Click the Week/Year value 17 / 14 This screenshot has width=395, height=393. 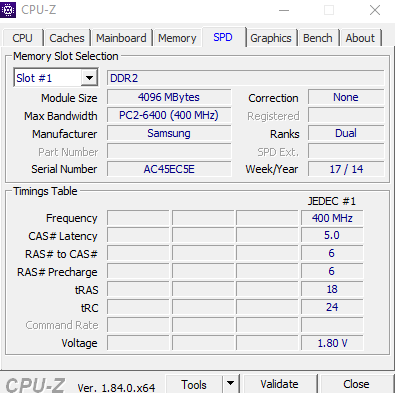coord(346,169)
